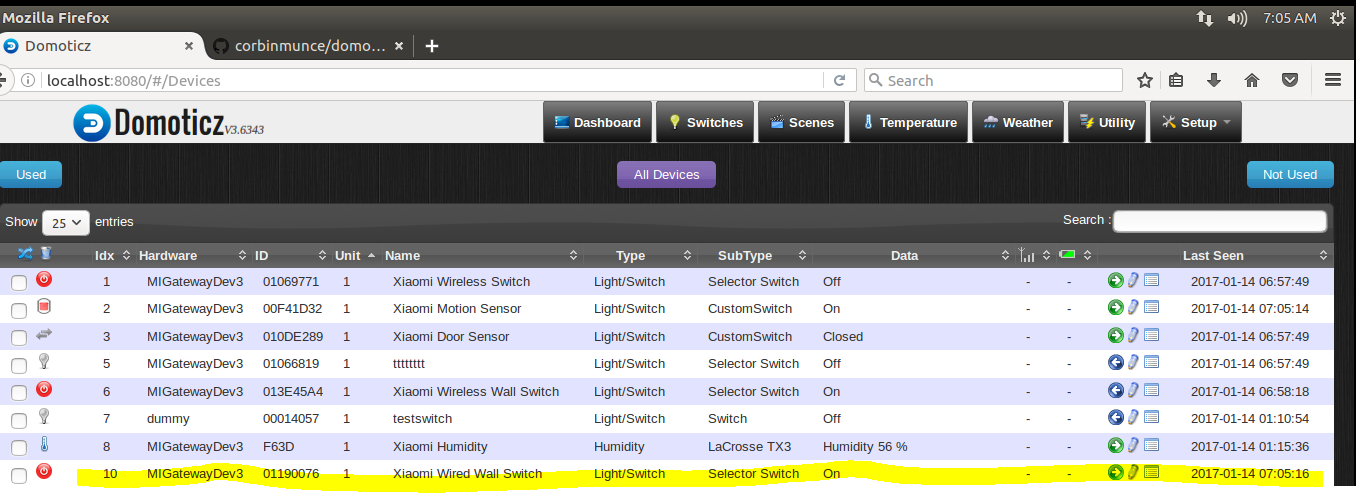Screen dimensions: 1356x493
Task: Tick the checkbox for the tttttttt device
Action: pyautogui.click(x=19, y=365)
